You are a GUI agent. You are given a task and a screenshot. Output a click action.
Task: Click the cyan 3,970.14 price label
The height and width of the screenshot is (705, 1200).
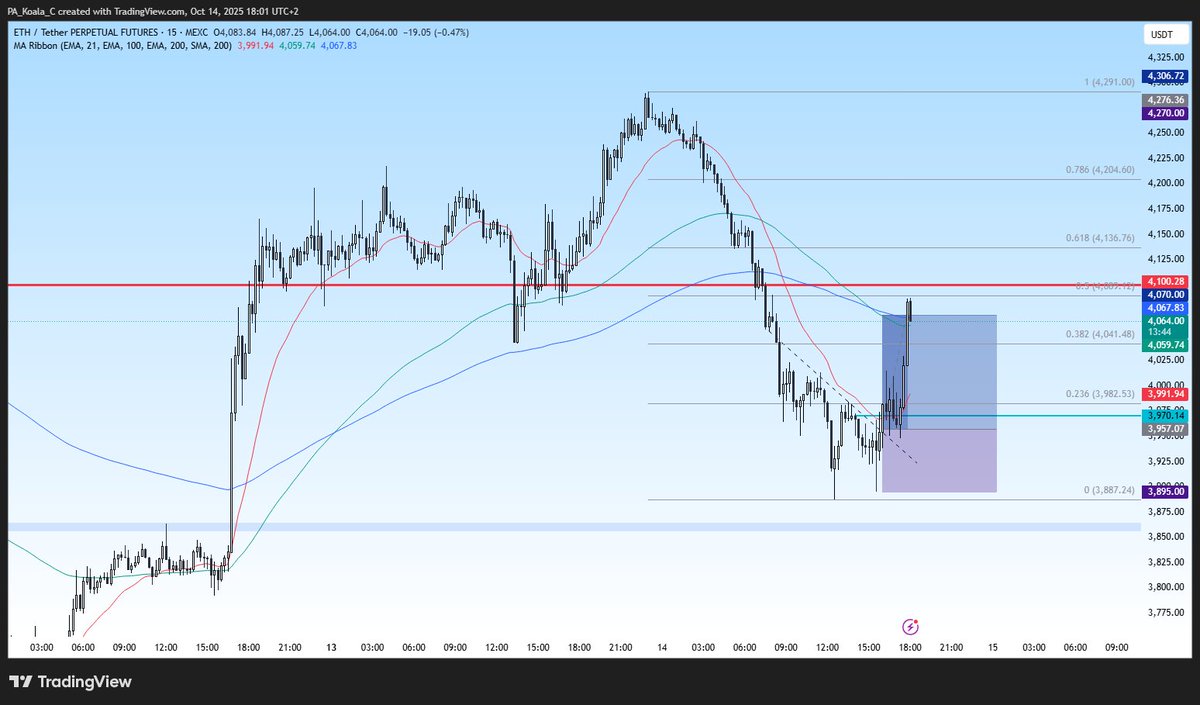(1166, 416)
